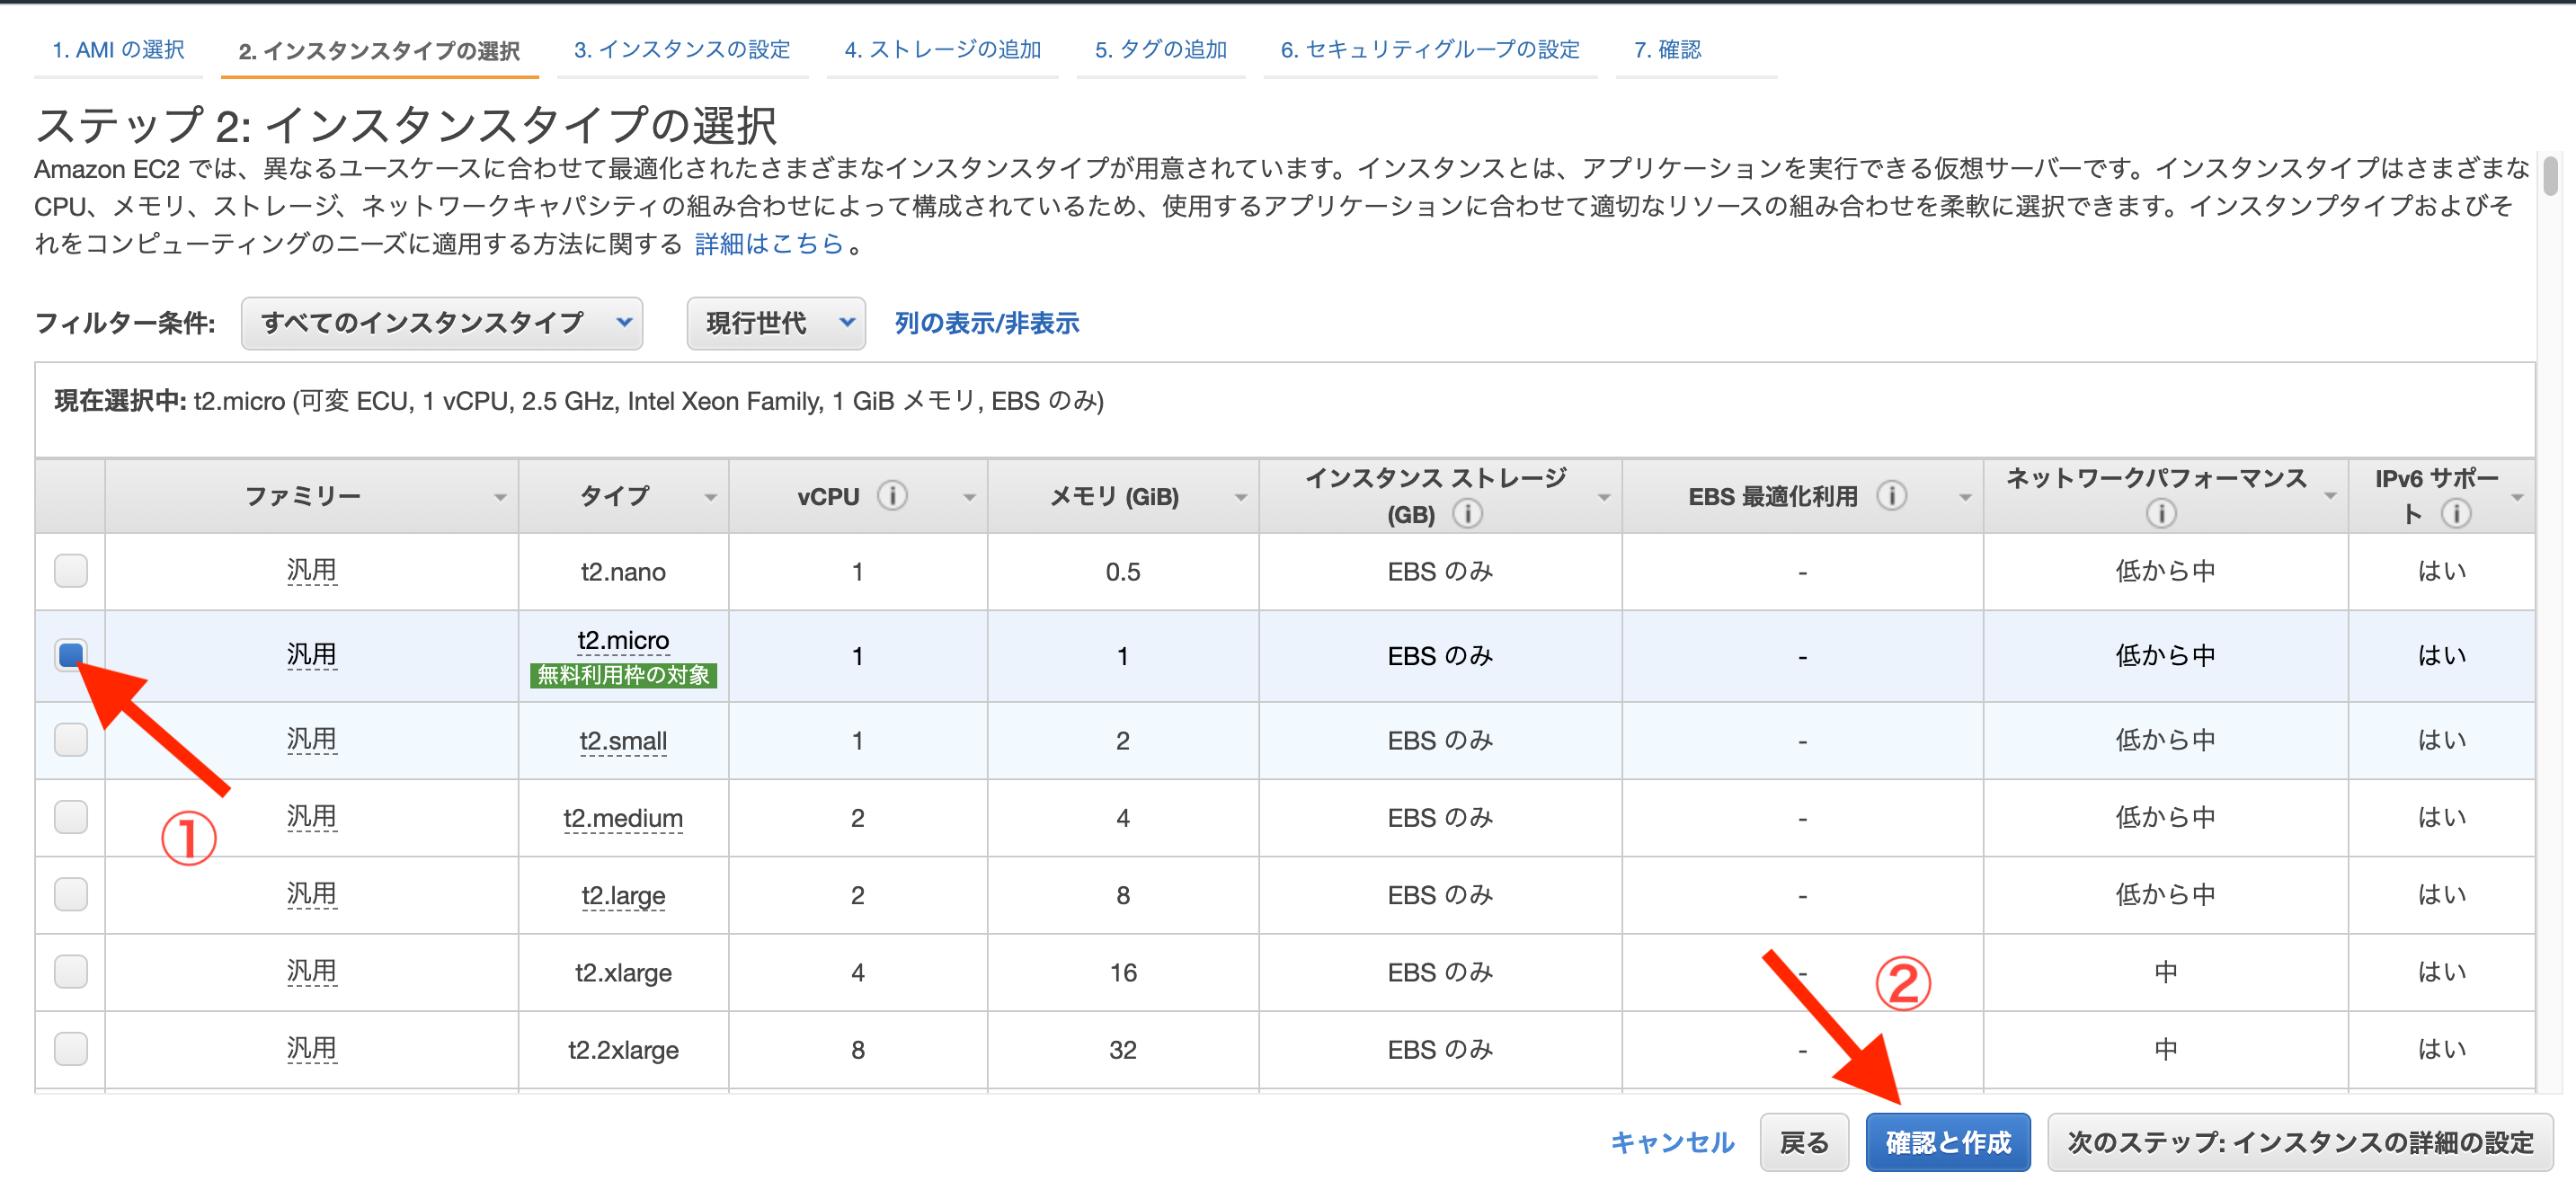This screenshot has width=2576, height=1190.
Task: Click the t2.nano type cell
Action: [623, 572]
